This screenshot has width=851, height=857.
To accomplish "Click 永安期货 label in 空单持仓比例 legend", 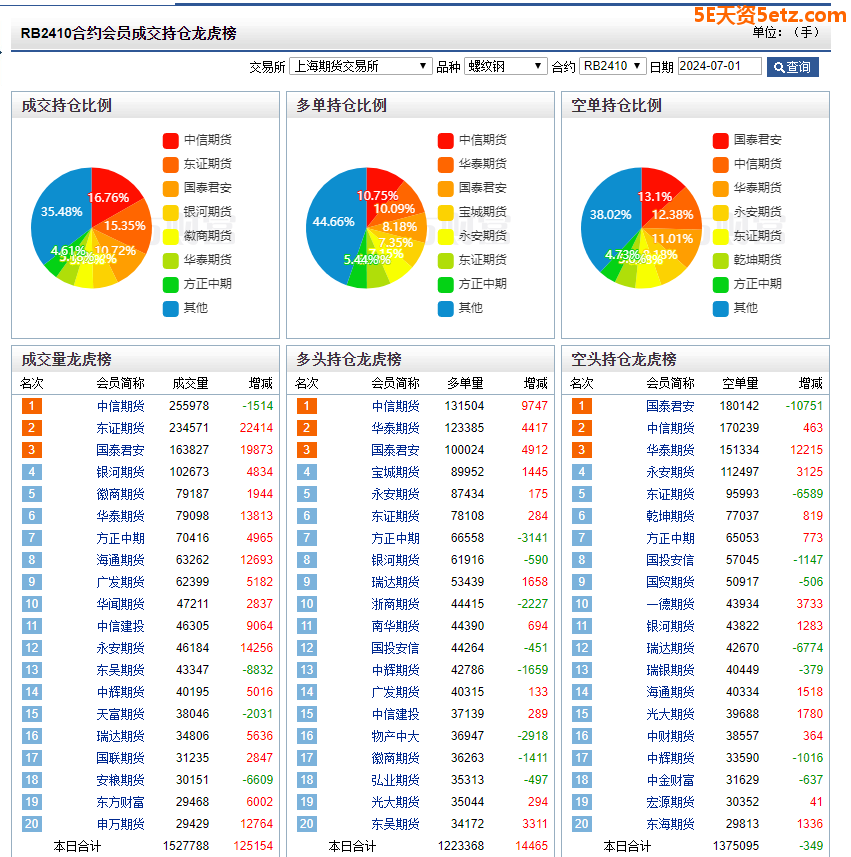I will pos(758,212).
